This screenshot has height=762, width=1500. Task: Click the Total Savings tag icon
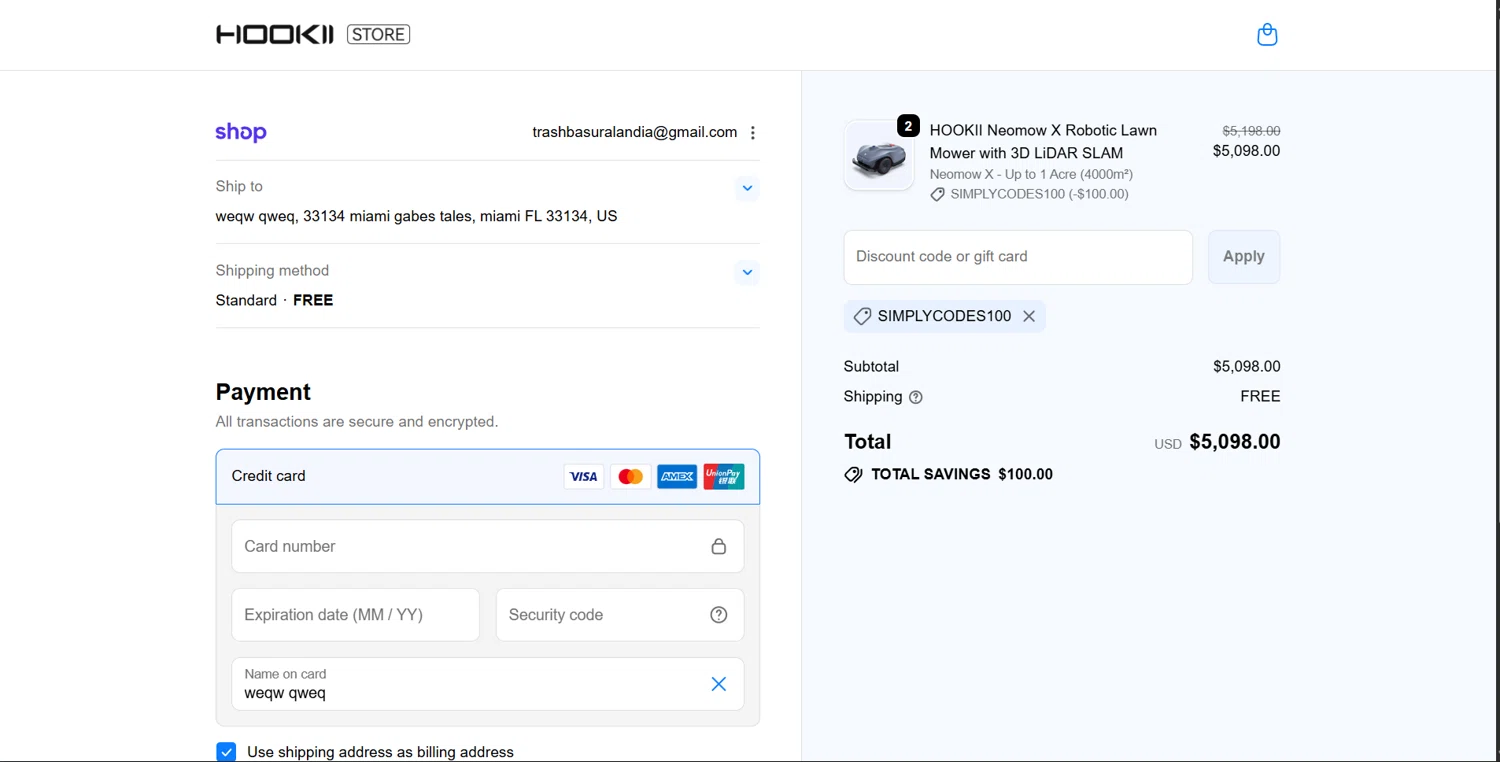point(853,475)
